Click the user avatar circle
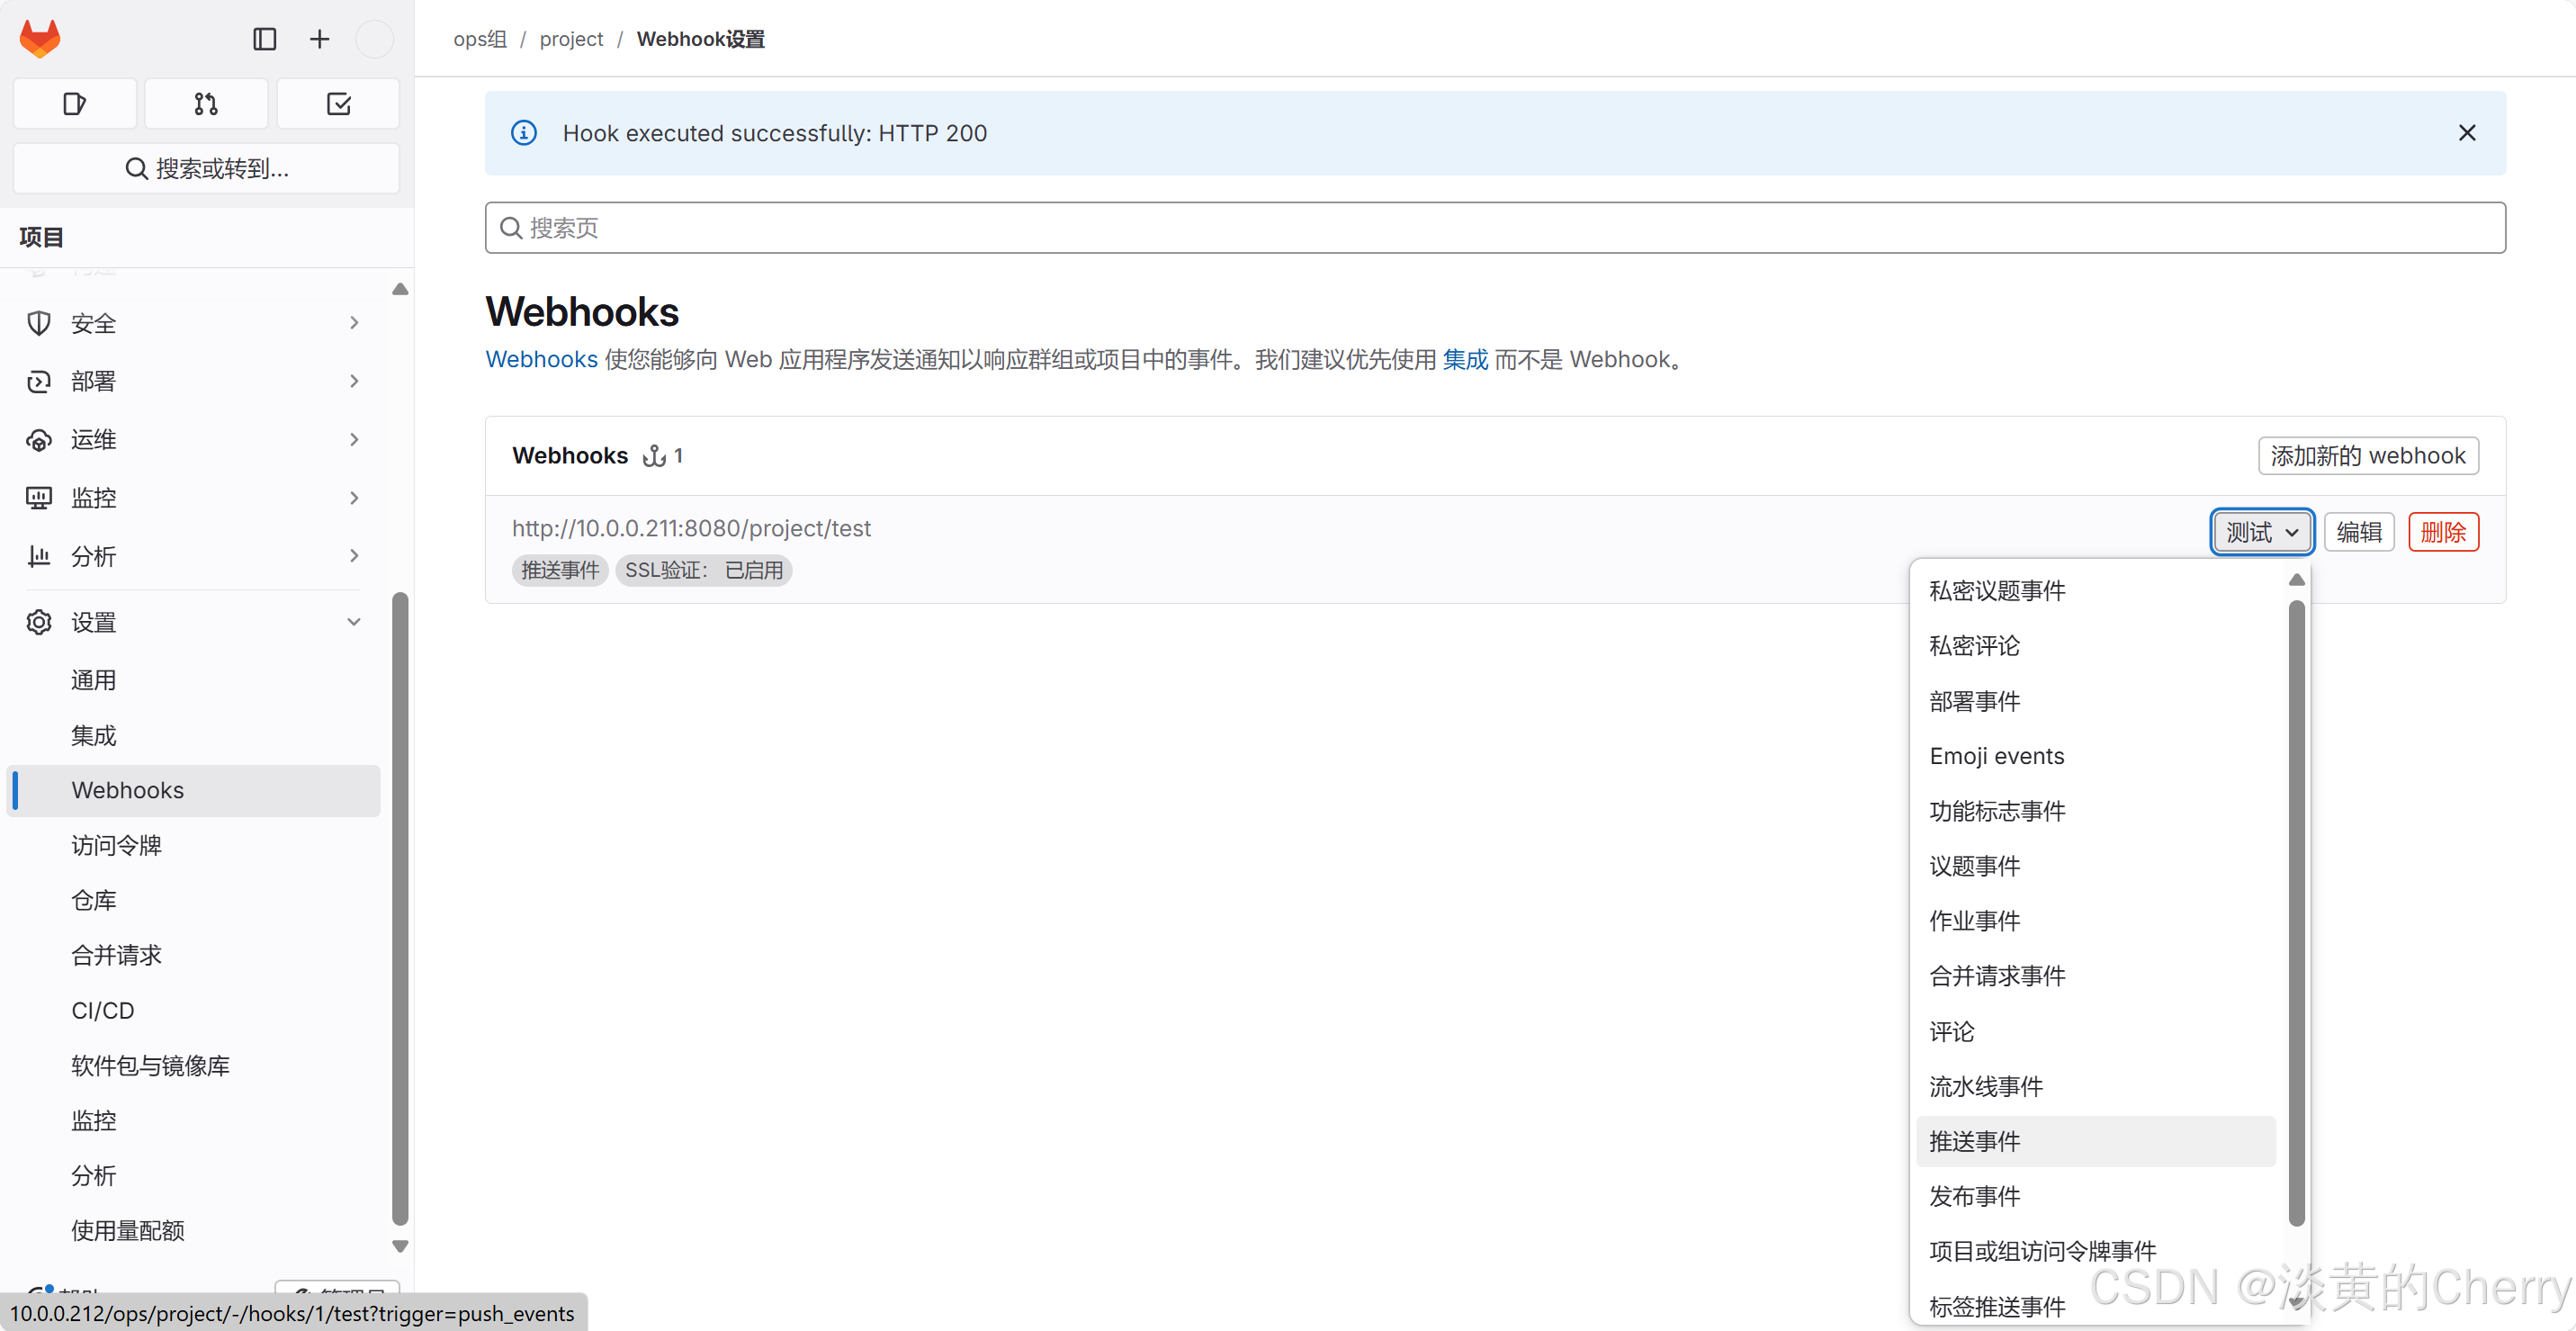 pos(375,39)
